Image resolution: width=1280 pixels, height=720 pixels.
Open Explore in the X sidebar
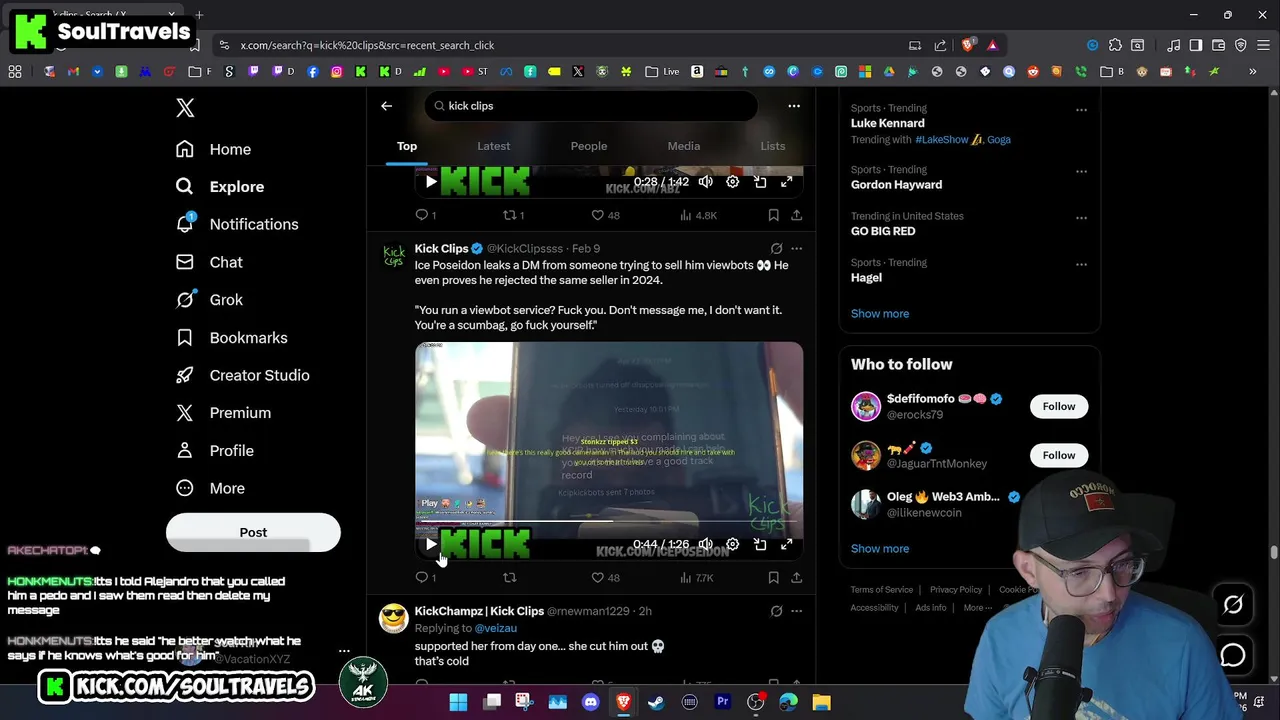220,187
